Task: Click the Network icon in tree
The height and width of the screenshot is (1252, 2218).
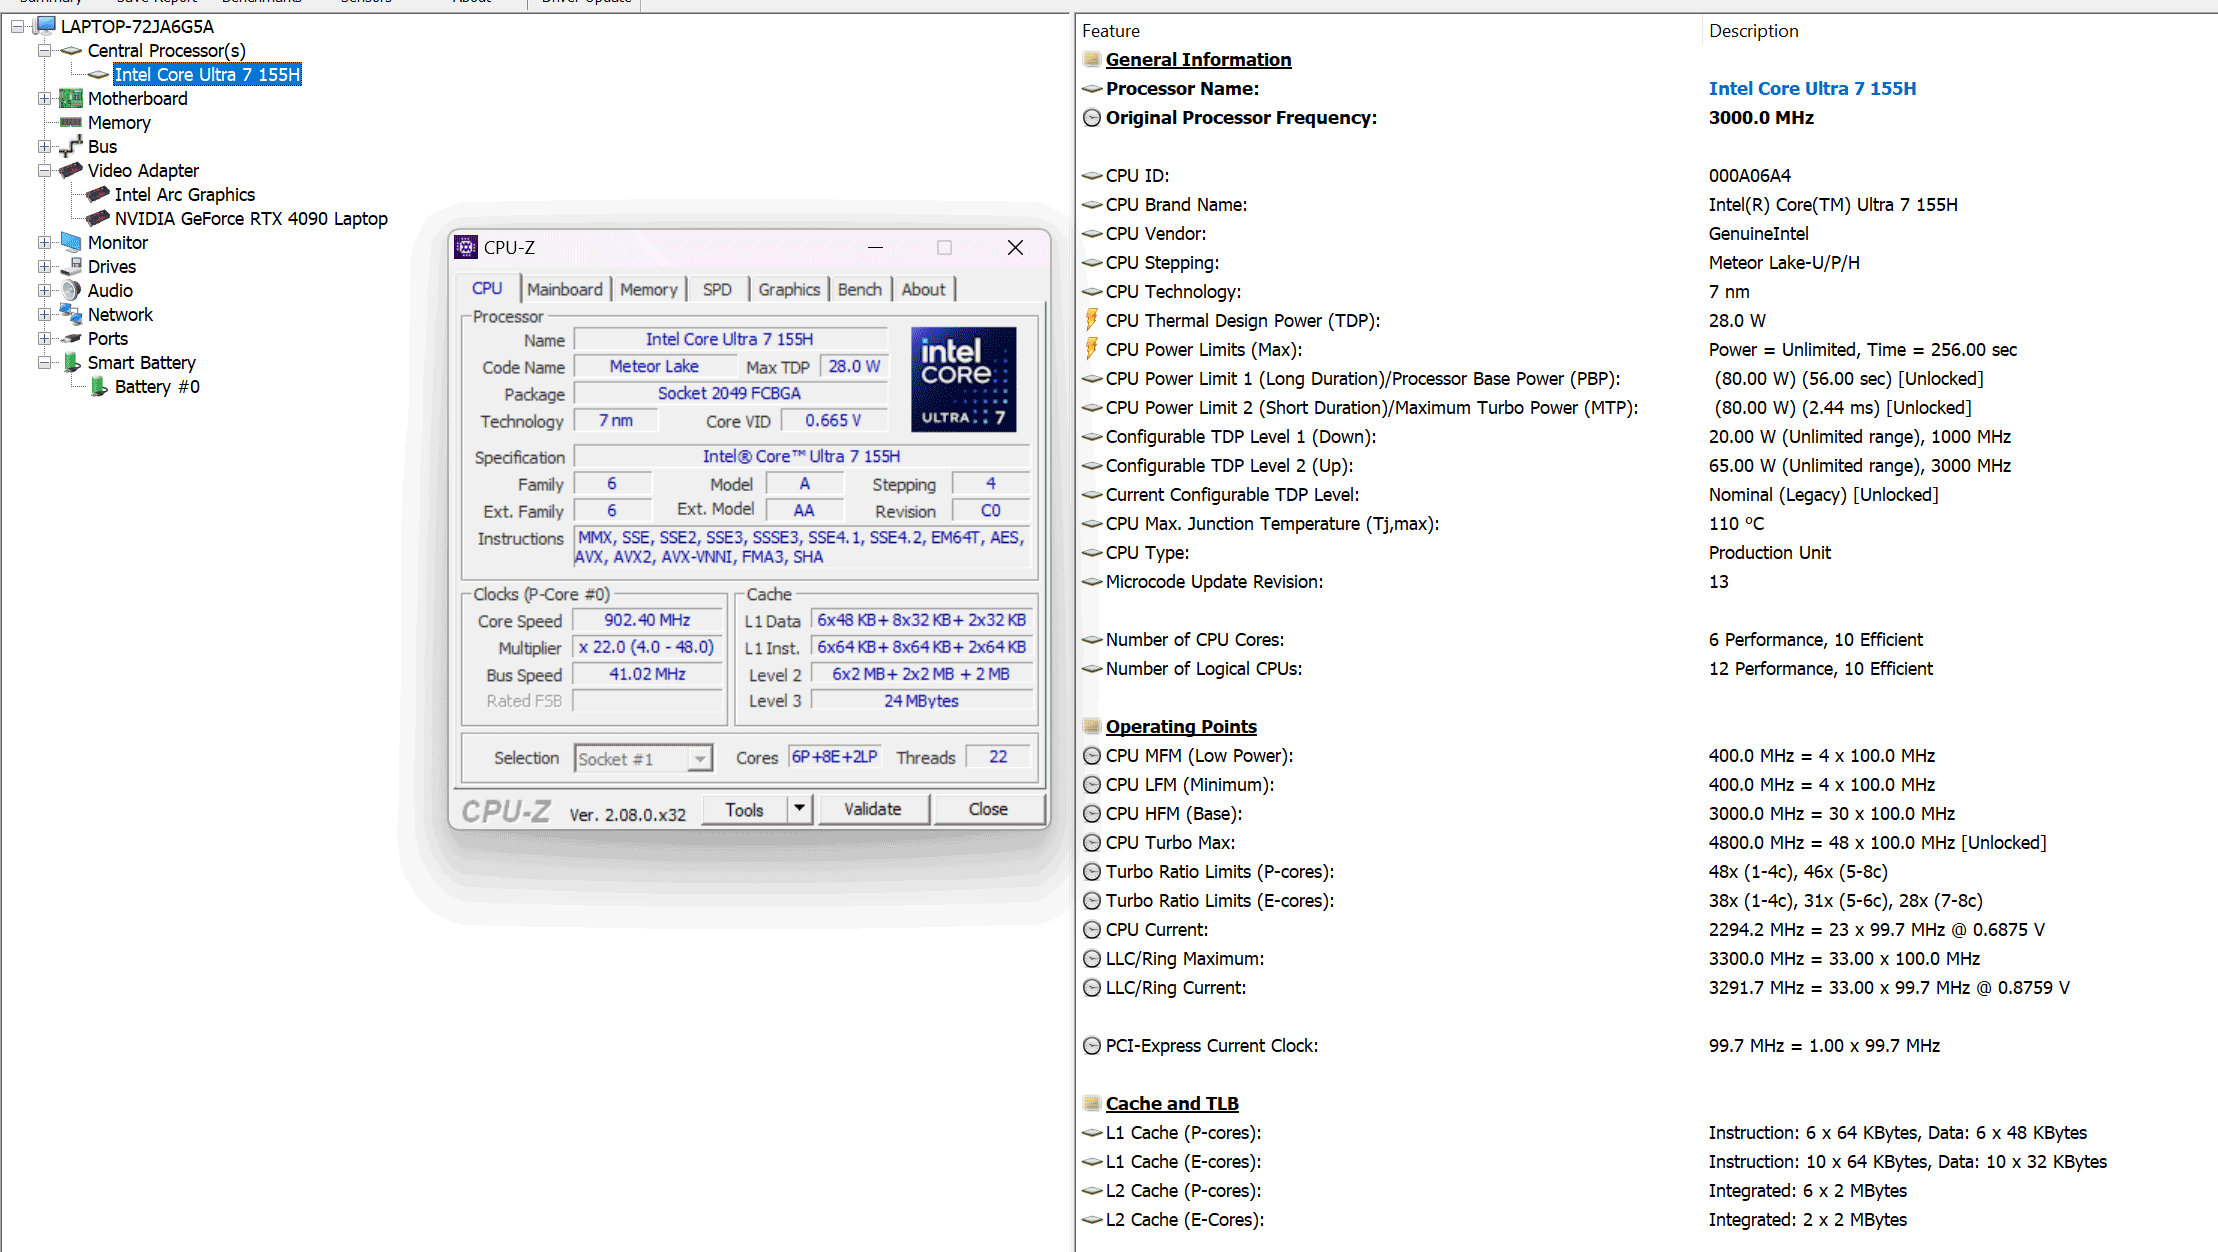Action: pyautogui.click(x=71, y=314)
